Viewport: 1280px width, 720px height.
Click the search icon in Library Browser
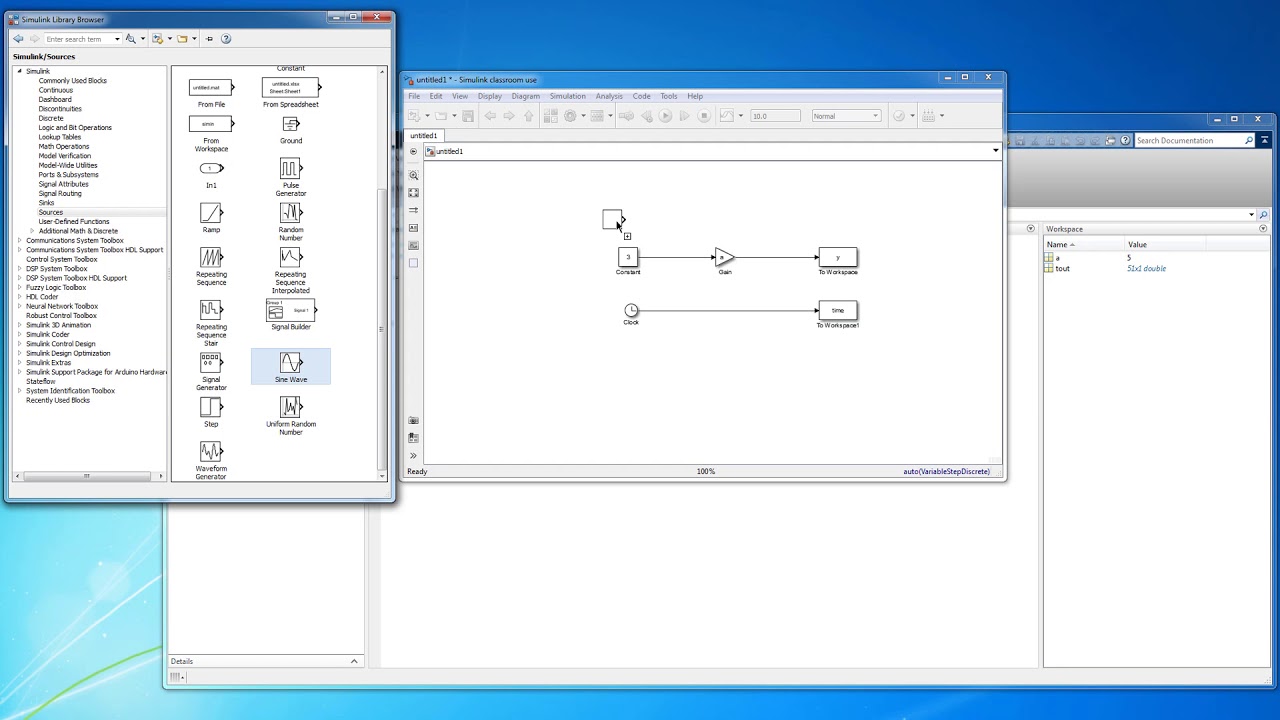(x=130, y=39)
